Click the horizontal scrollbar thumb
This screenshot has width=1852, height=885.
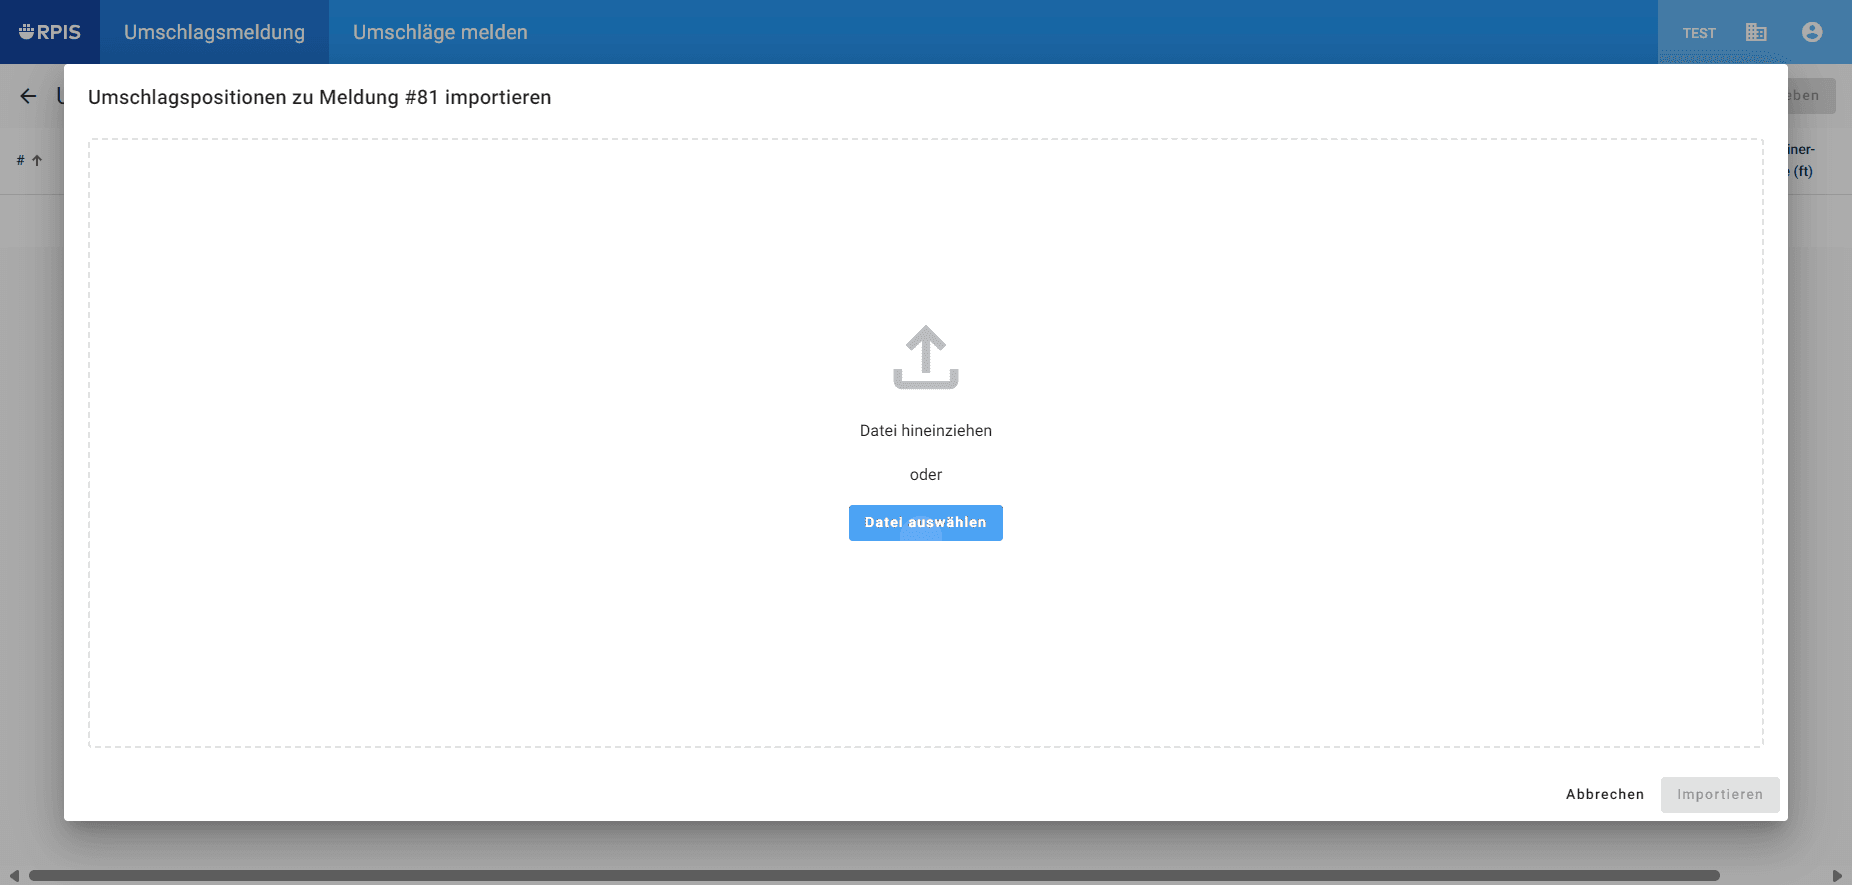point(874,876)
